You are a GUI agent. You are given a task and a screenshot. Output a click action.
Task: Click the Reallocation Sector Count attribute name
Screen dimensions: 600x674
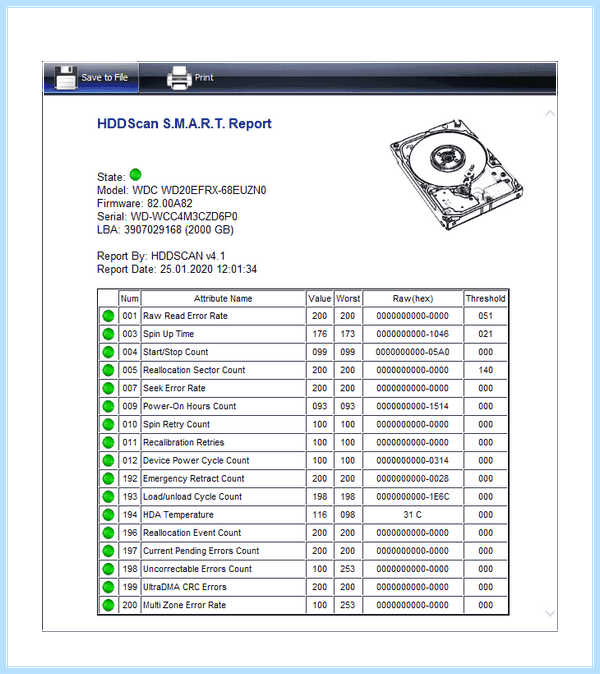pos(194,370)
